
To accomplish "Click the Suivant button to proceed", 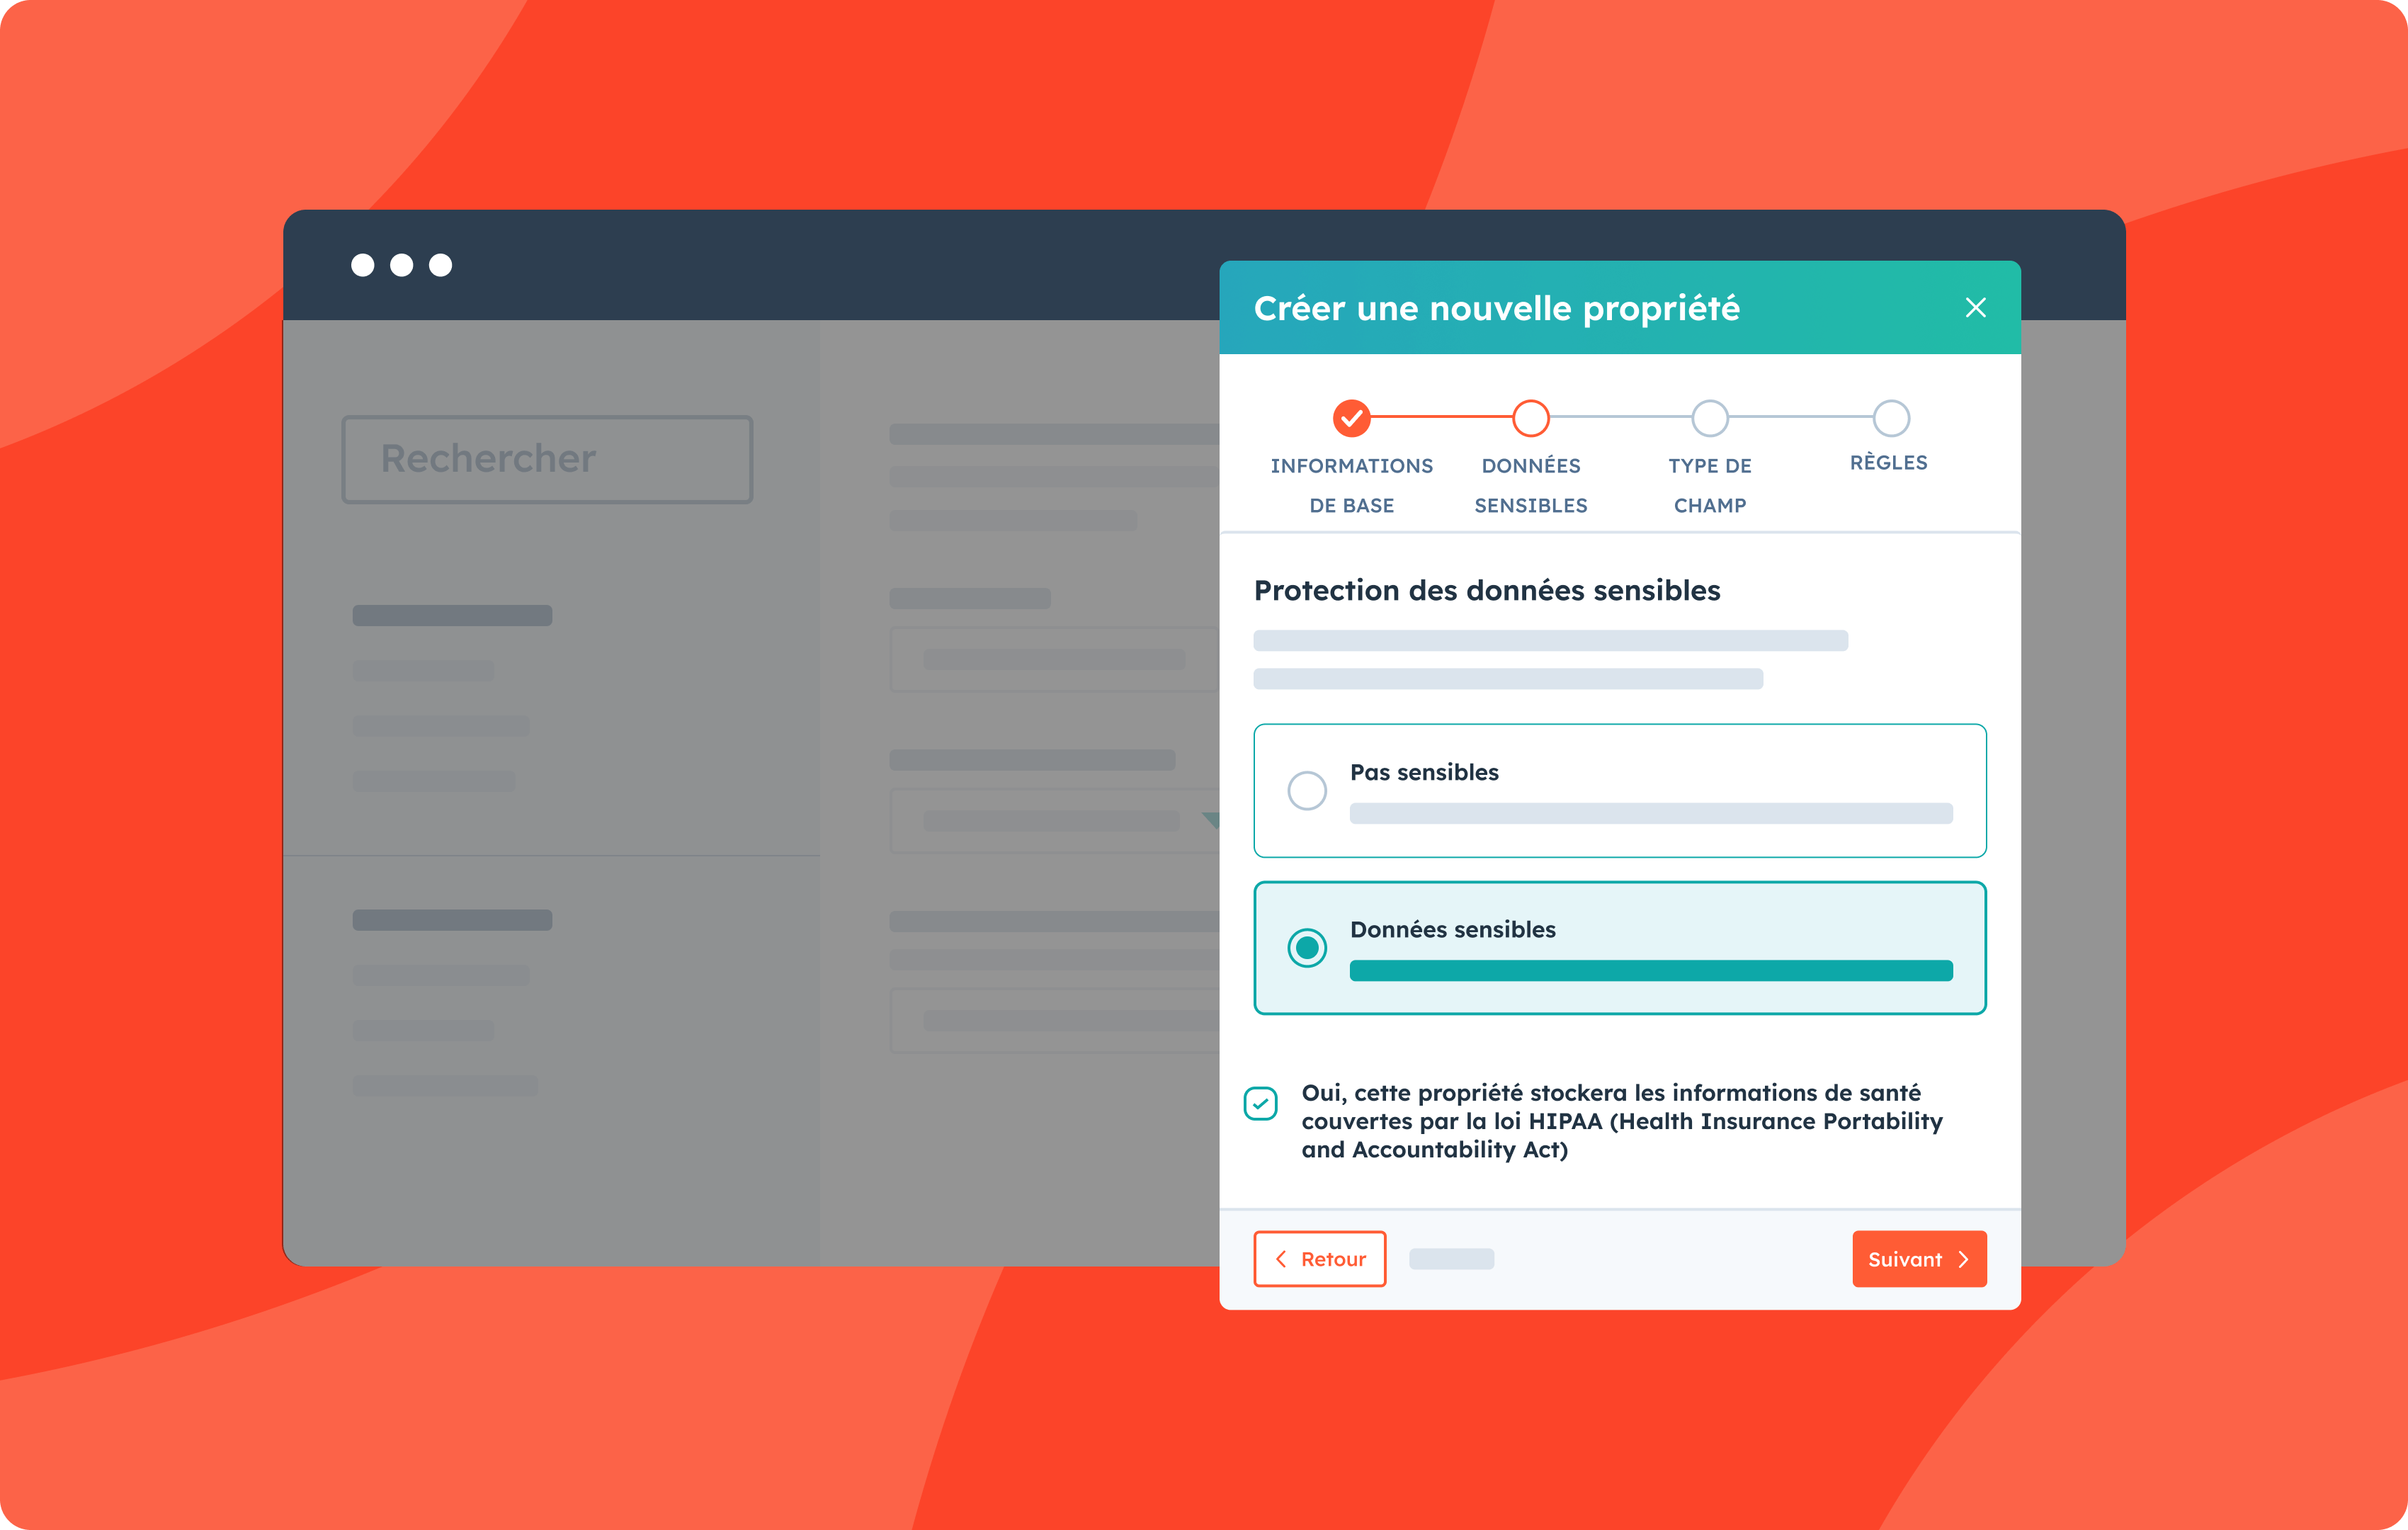I will click(1919, 1258).
